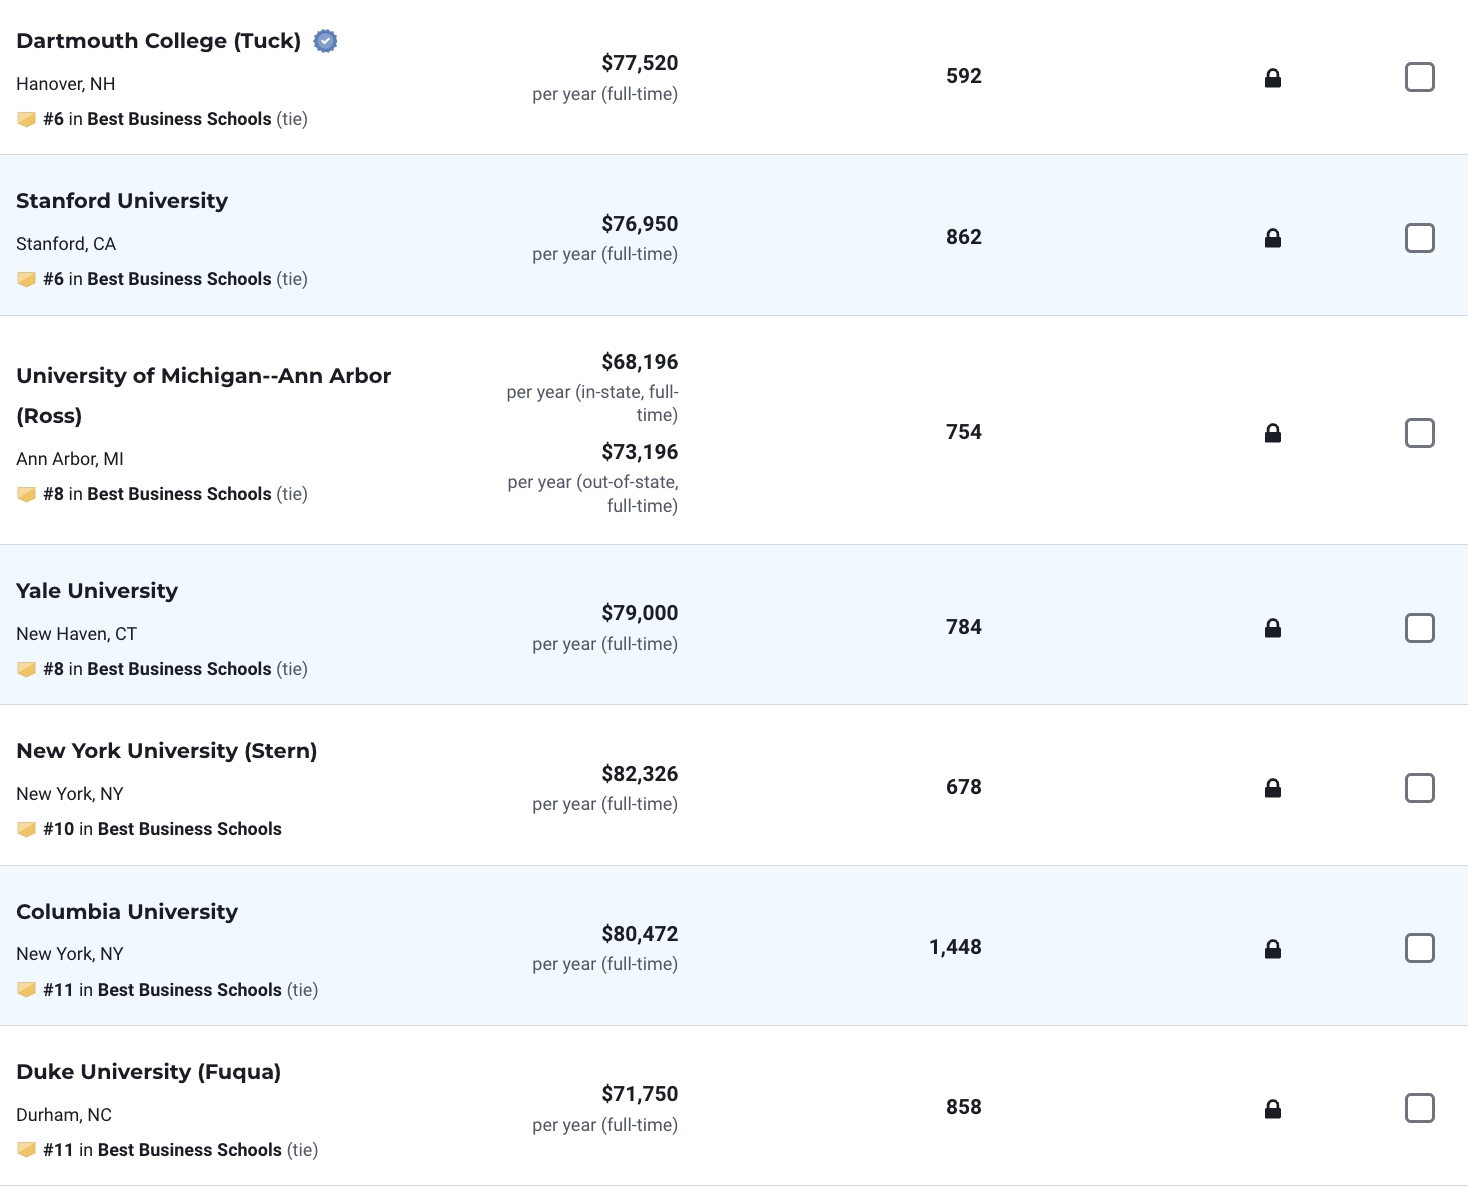Click the lock icon in Michigan Ross row
Screen dimensions: 1468x1188
pos(1272,433)
